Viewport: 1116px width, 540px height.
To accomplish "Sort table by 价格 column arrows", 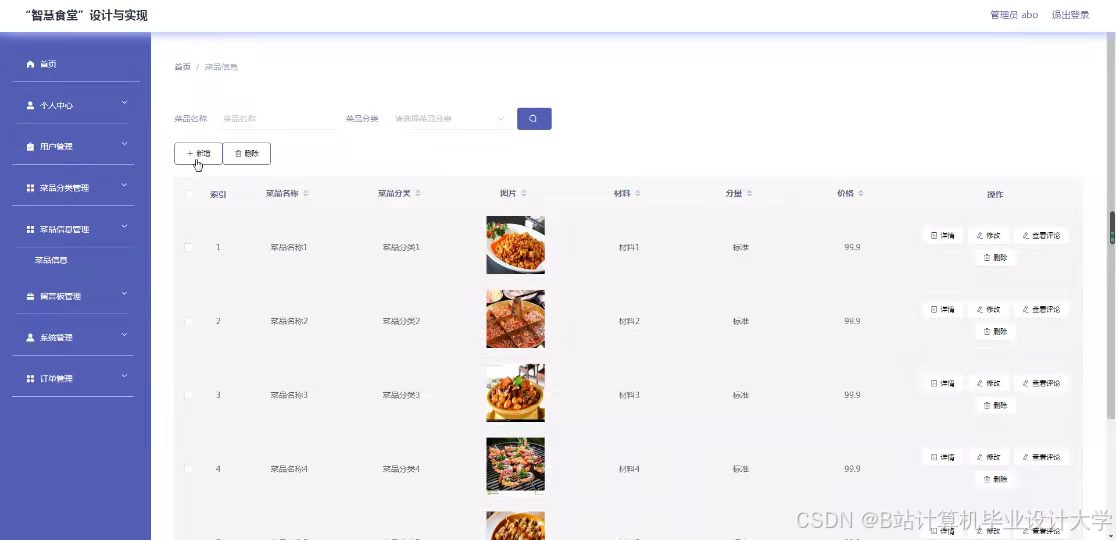I will [860, 194].
